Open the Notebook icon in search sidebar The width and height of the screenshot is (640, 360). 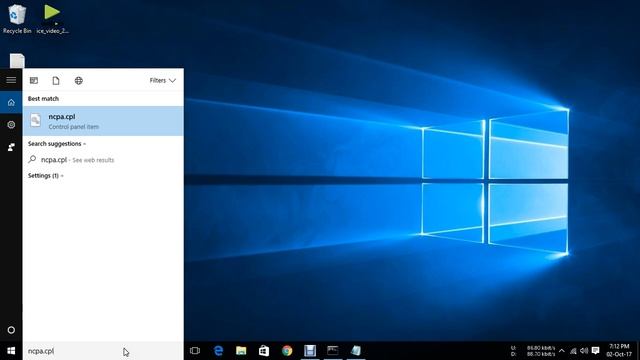(11, 124)
